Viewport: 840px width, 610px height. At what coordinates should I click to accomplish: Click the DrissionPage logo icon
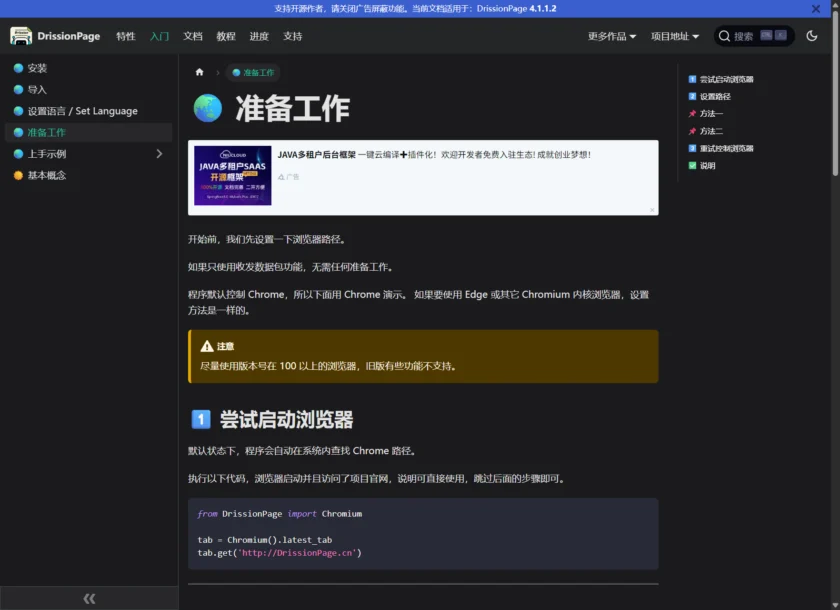coord(21,35)
